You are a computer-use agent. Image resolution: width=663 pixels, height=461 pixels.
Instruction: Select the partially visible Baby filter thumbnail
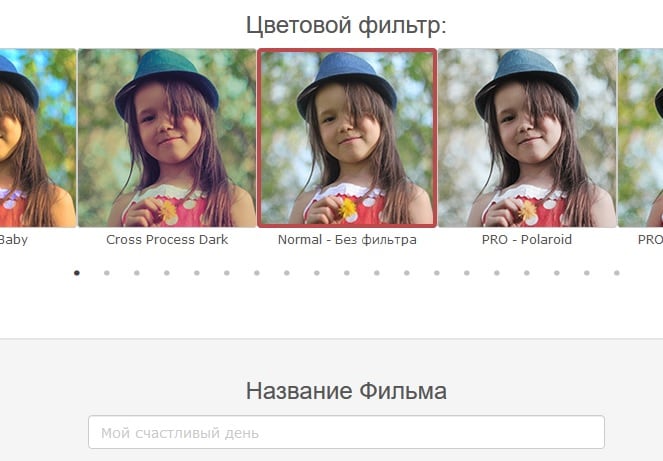point(38,138)
